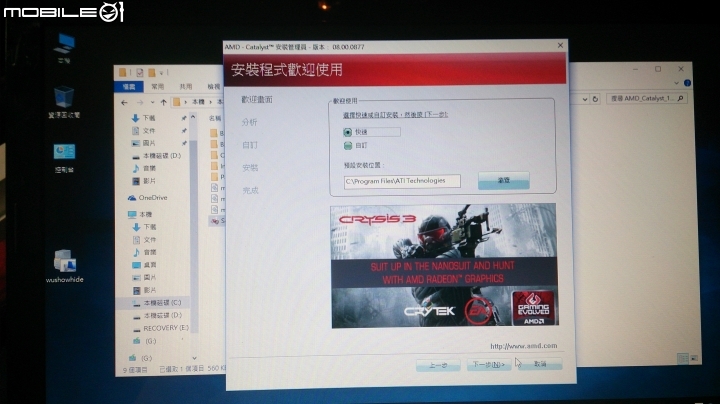720x404 pixels.
Task: Click the 安裝 step in installer sidebar
Action: click(250, 168)
